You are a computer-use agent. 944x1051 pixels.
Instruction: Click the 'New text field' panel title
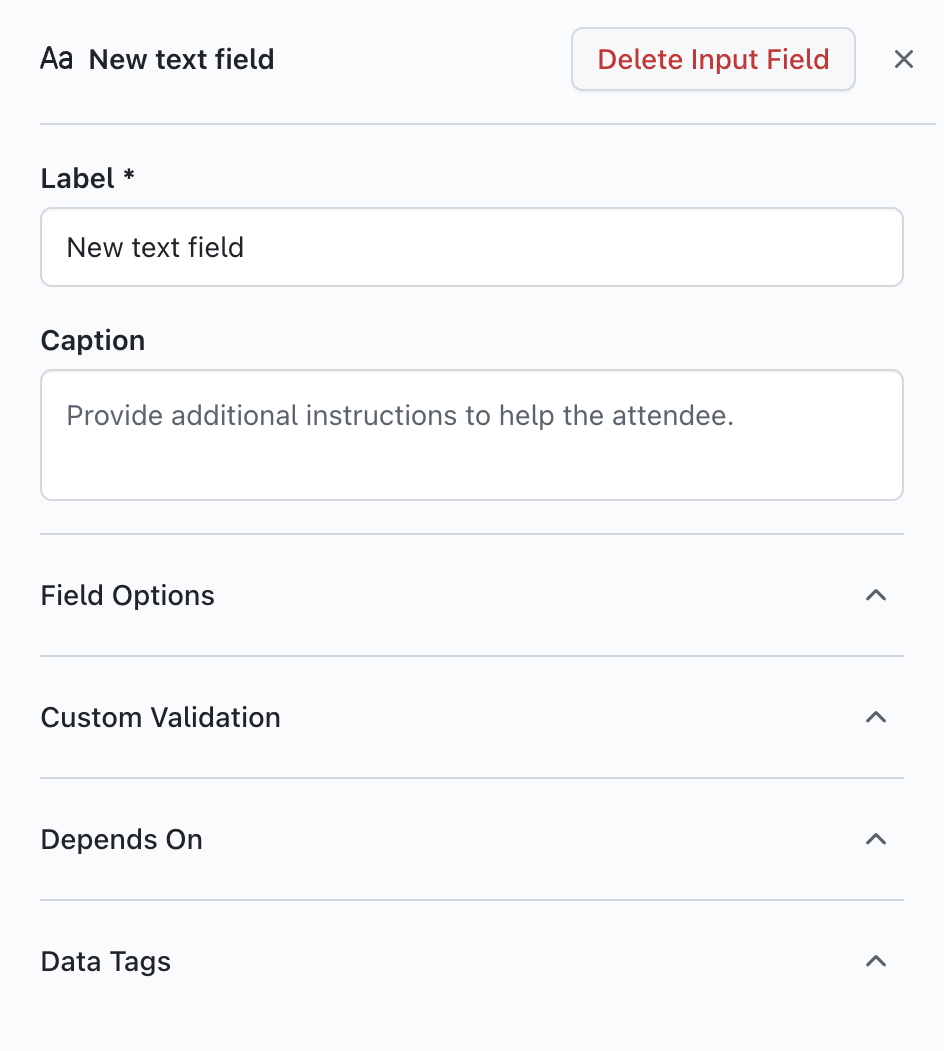tap(181, 60)
